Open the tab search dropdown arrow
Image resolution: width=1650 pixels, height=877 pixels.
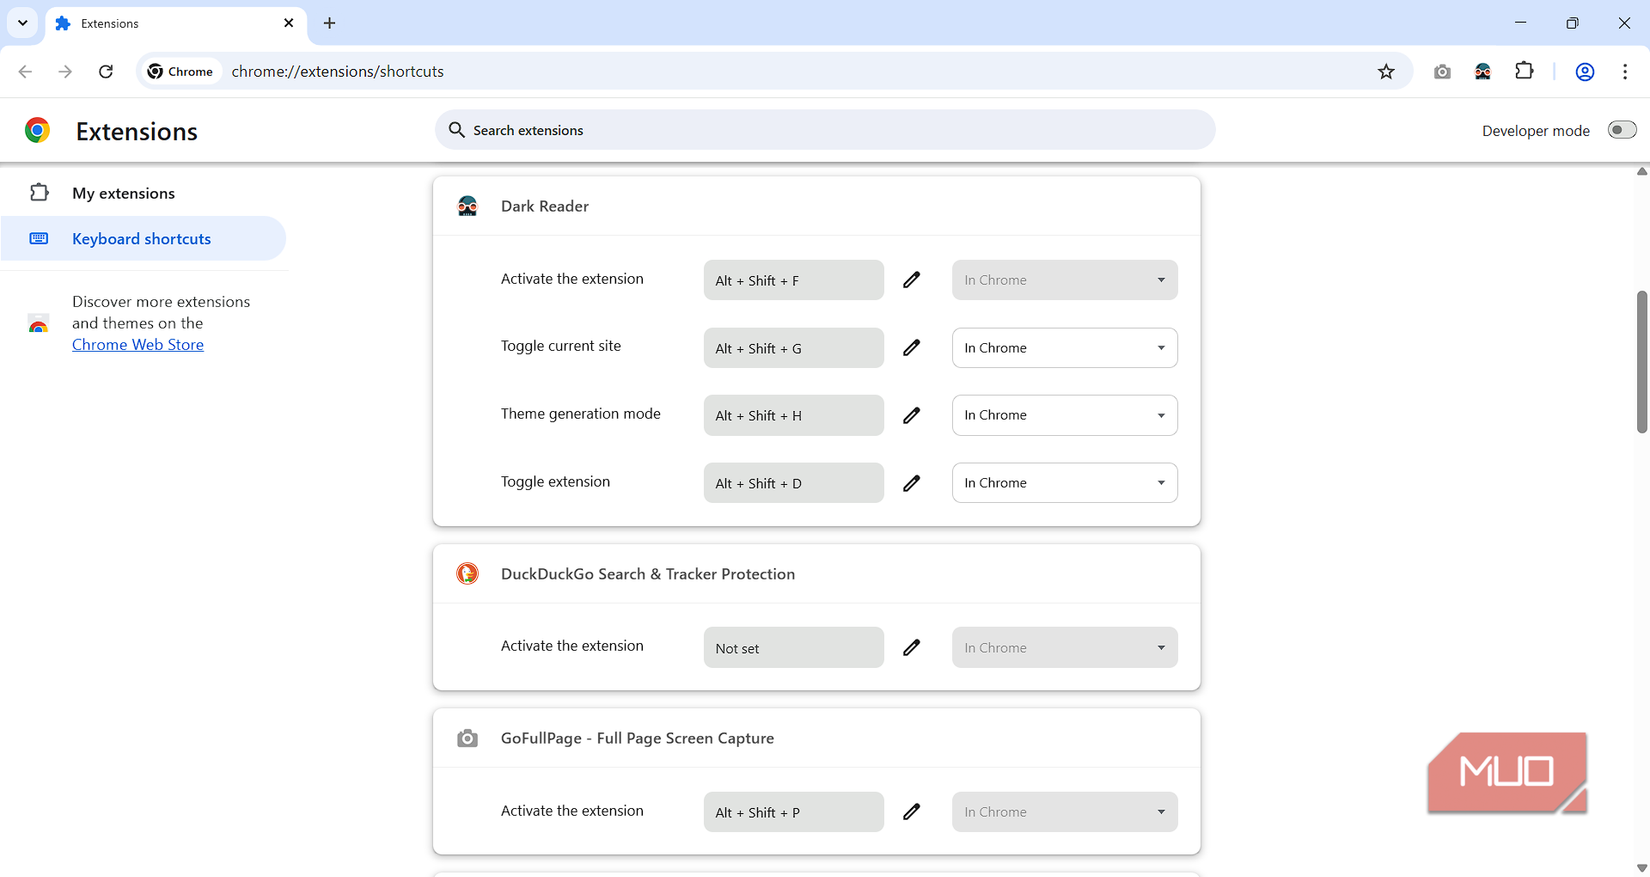[22, 23]
